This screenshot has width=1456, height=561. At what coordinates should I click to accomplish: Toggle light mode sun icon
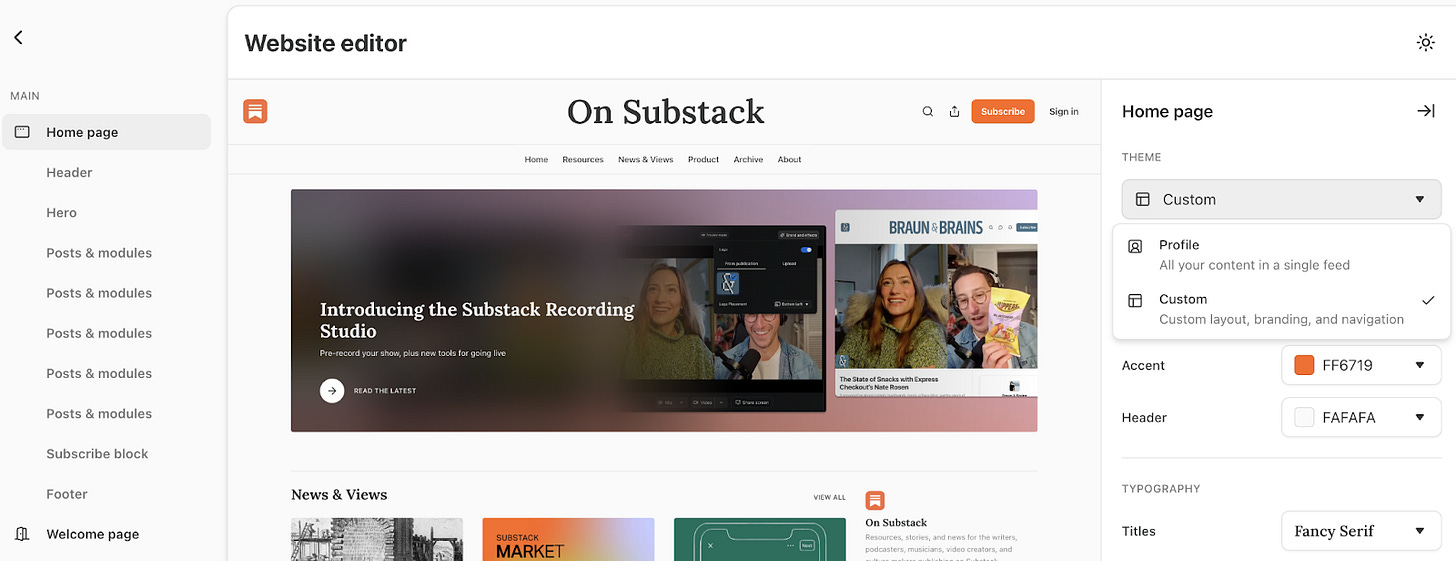point(1426,42)
